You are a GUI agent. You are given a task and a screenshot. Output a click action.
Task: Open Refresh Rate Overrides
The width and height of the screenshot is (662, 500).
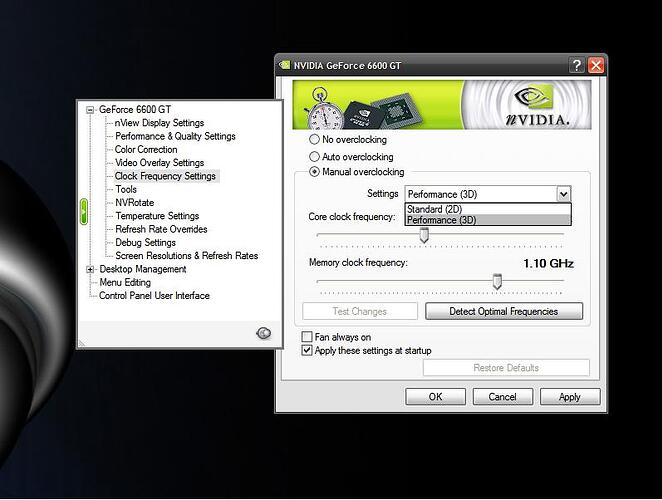click(x=161, y=229)
